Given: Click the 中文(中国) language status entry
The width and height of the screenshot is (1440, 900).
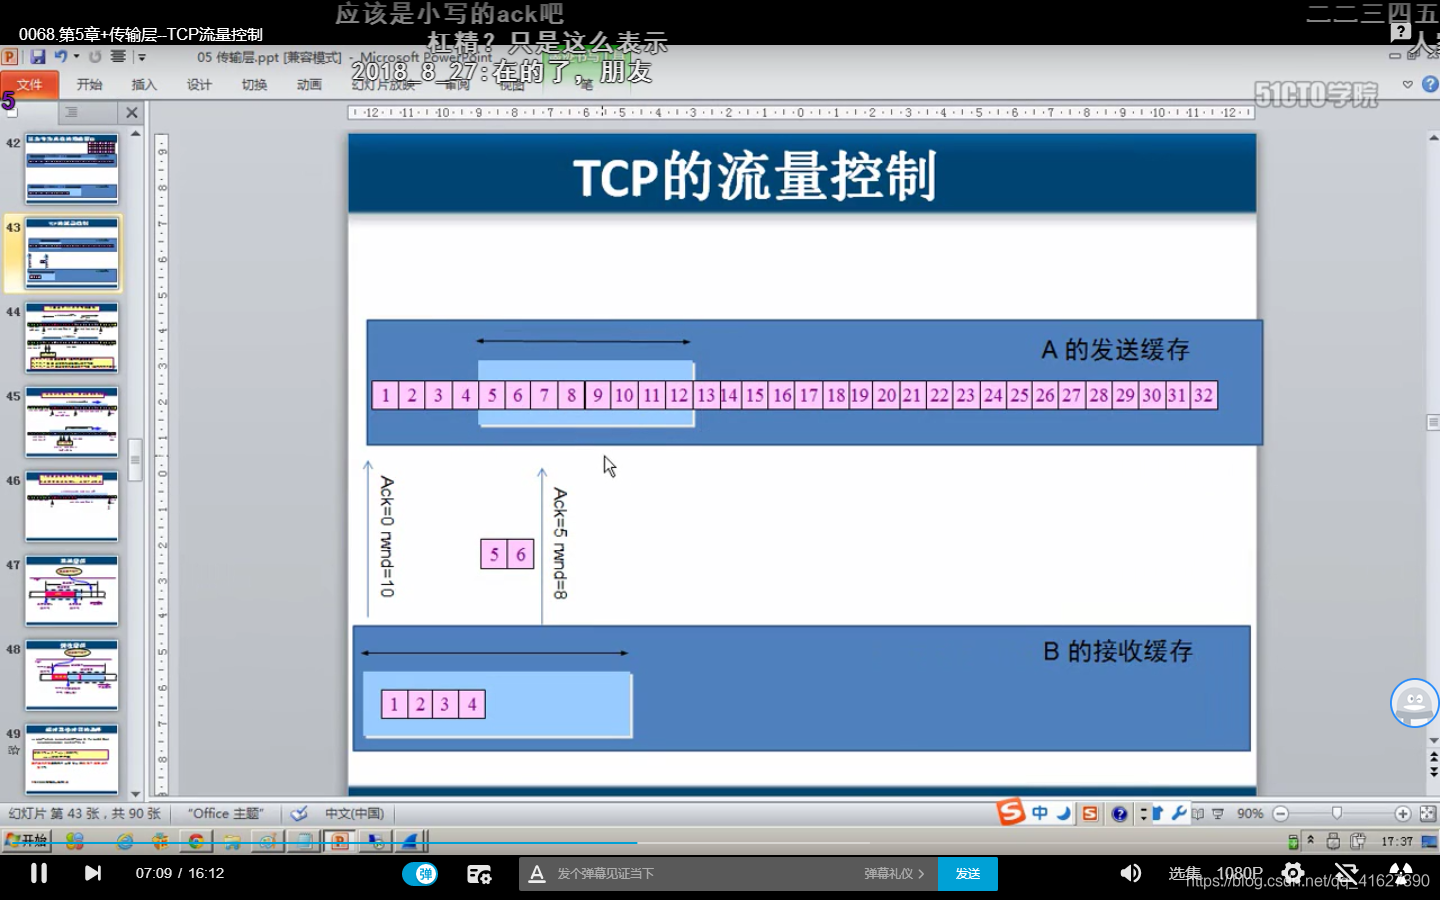Looking at the screenshot, I should point(354,813).
